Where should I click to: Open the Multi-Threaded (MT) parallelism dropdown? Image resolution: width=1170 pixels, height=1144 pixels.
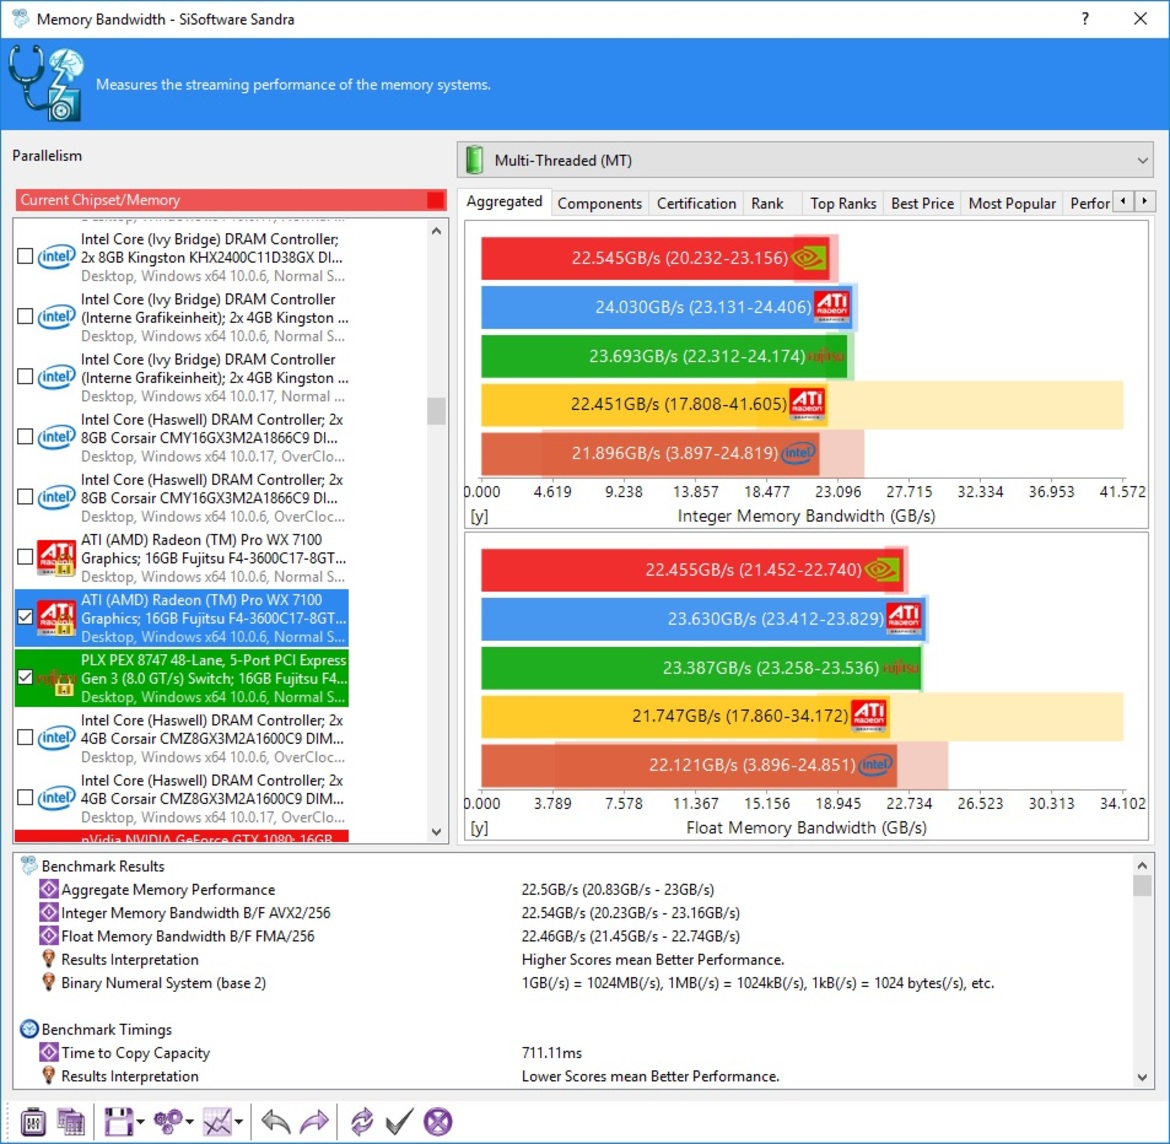tap(805, 160)
